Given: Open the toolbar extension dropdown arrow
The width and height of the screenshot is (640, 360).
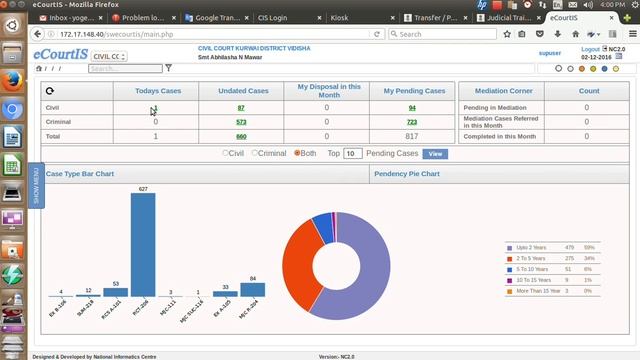Looking at the screenshot, I should coord(599,35).
